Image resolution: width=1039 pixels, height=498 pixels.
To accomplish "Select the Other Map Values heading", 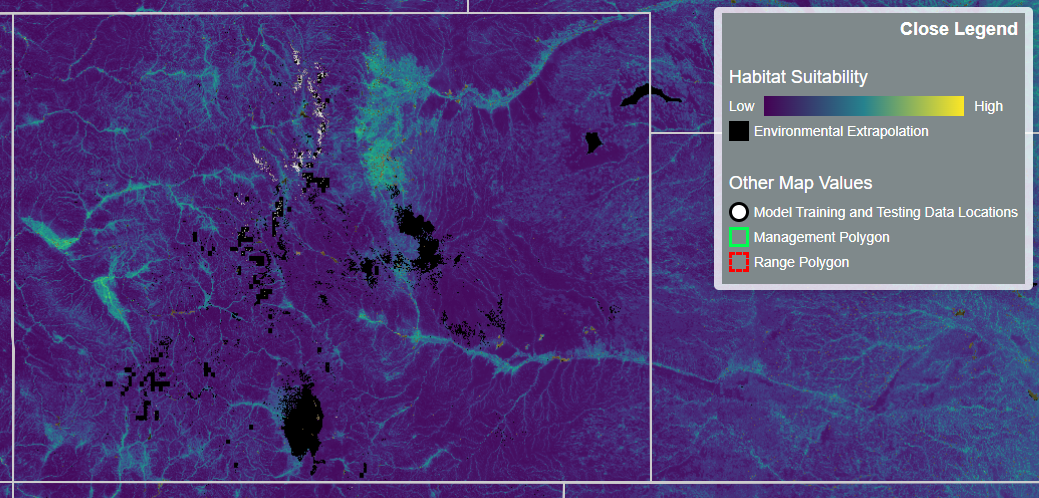I will pos(800,183).
